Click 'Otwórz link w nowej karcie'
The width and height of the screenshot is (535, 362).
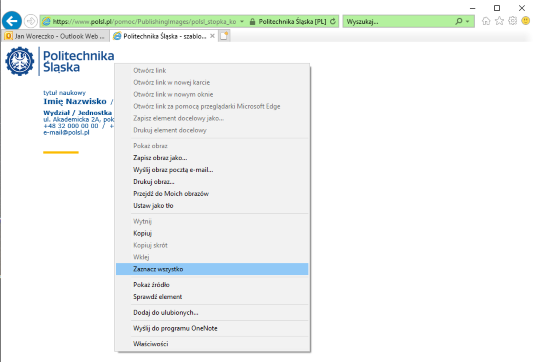(x=212, y=82)
